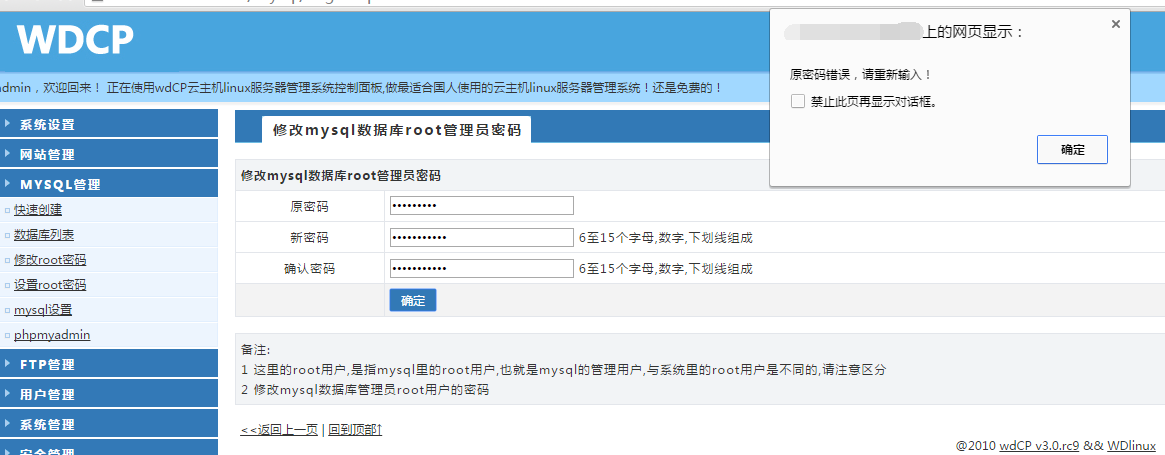Click the hint text beside 确认密码 field
Image resolution: width=1165 pixels, height=455 pixels.
point(666,269)
